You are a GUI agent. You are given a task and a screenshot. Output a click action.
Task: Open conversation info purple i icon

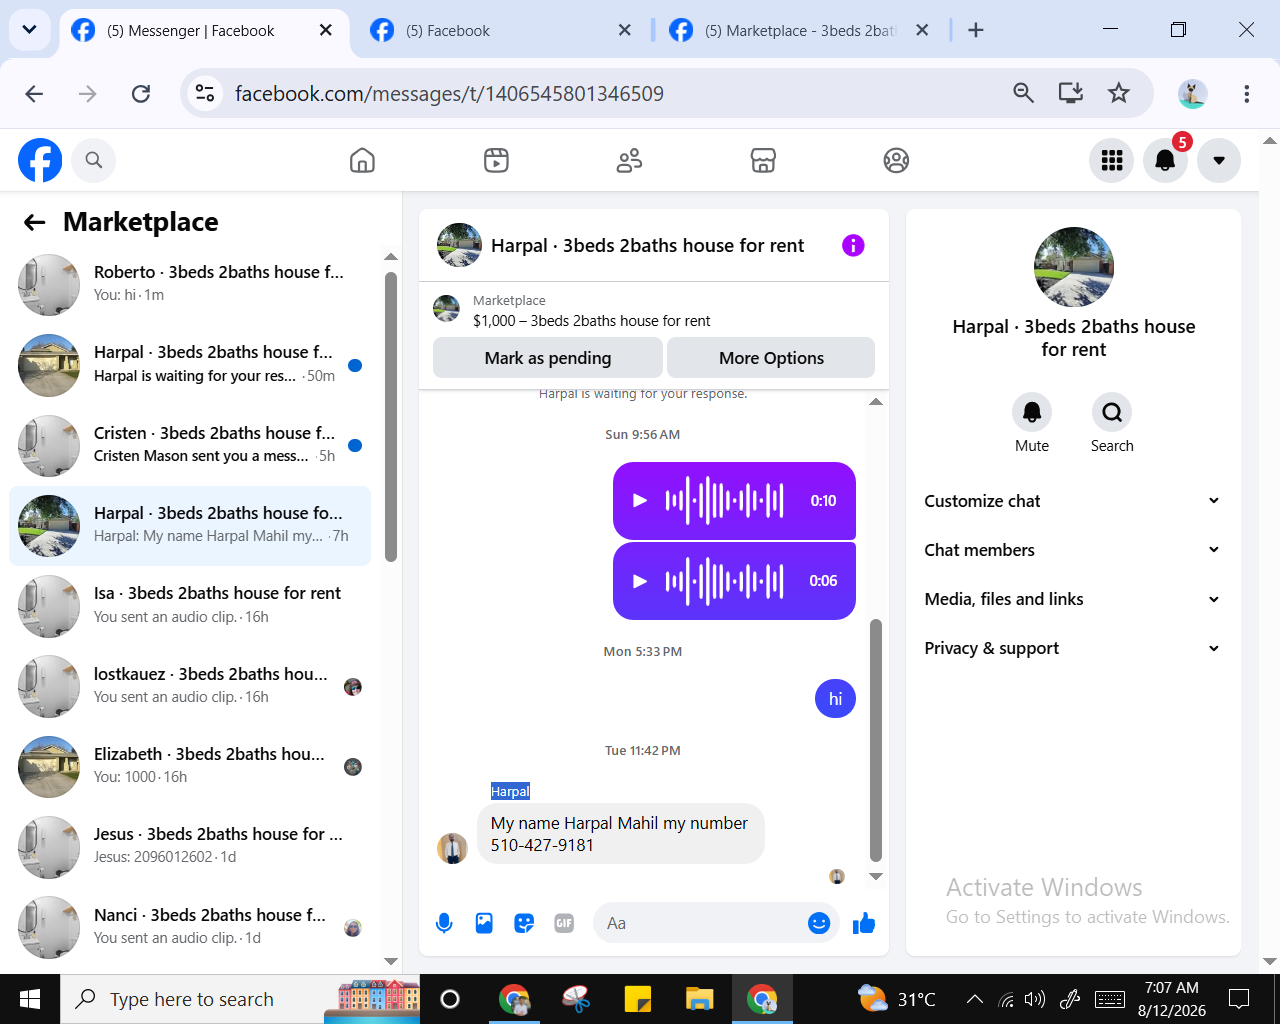click(x=853, y=245)
